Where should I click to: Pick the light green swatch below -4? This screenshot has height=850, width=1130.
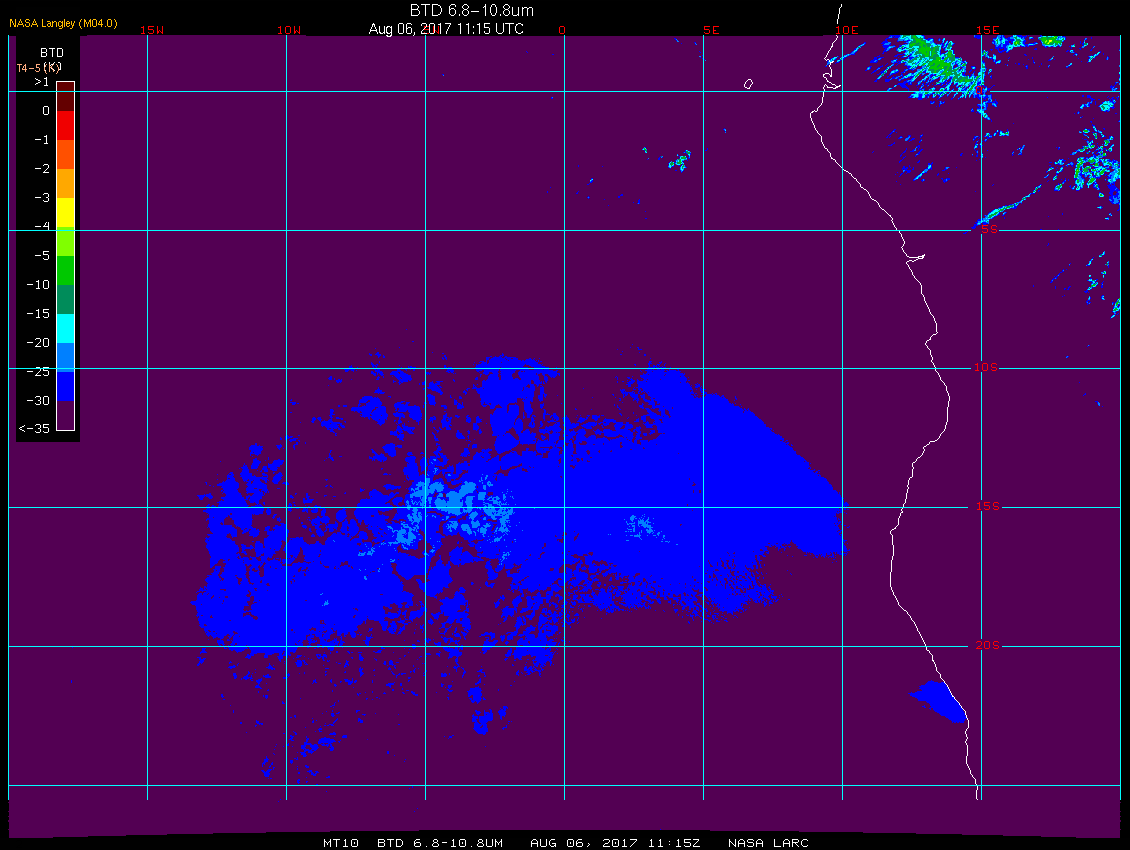click(66, 242)
